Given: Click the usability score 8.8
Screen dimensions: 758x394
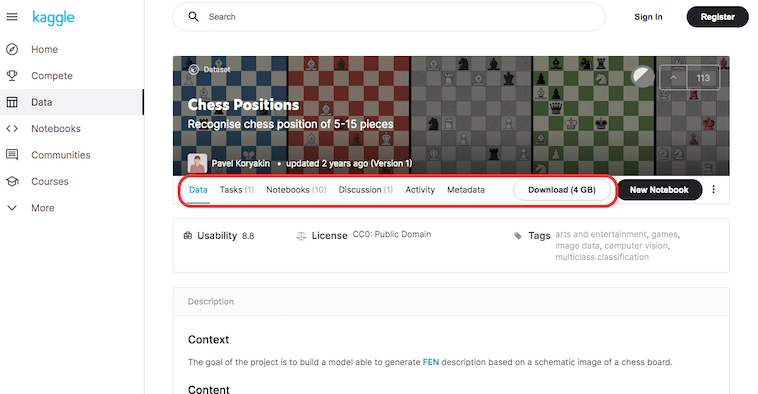Looking at the screenshot, I should [x=248, y=236].
